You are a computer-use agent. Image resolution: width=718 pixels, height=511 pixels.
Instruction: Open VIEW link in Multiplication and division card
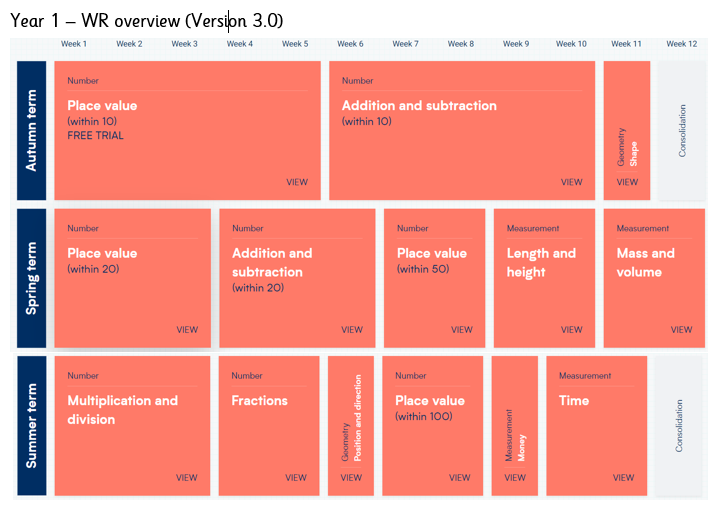pos(187,478)
